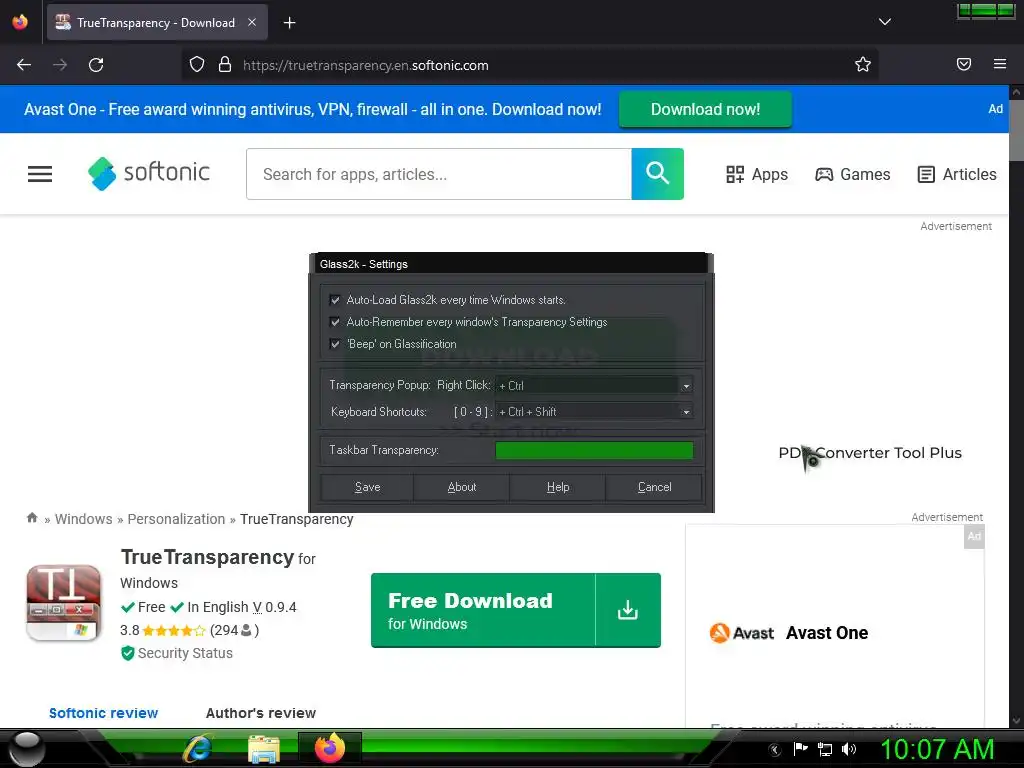Click the site padlock security icon

coord(225,65)
